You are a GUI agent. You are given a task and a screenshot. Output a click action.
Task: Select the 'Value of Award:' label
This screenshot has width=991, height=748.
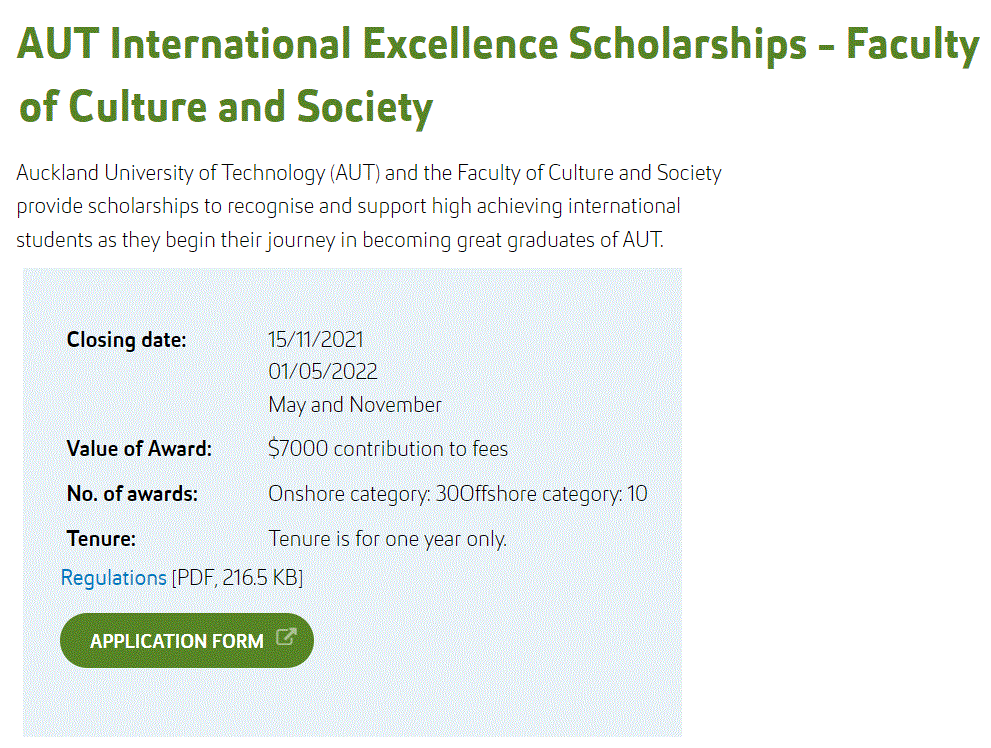(x=139, y=449)
